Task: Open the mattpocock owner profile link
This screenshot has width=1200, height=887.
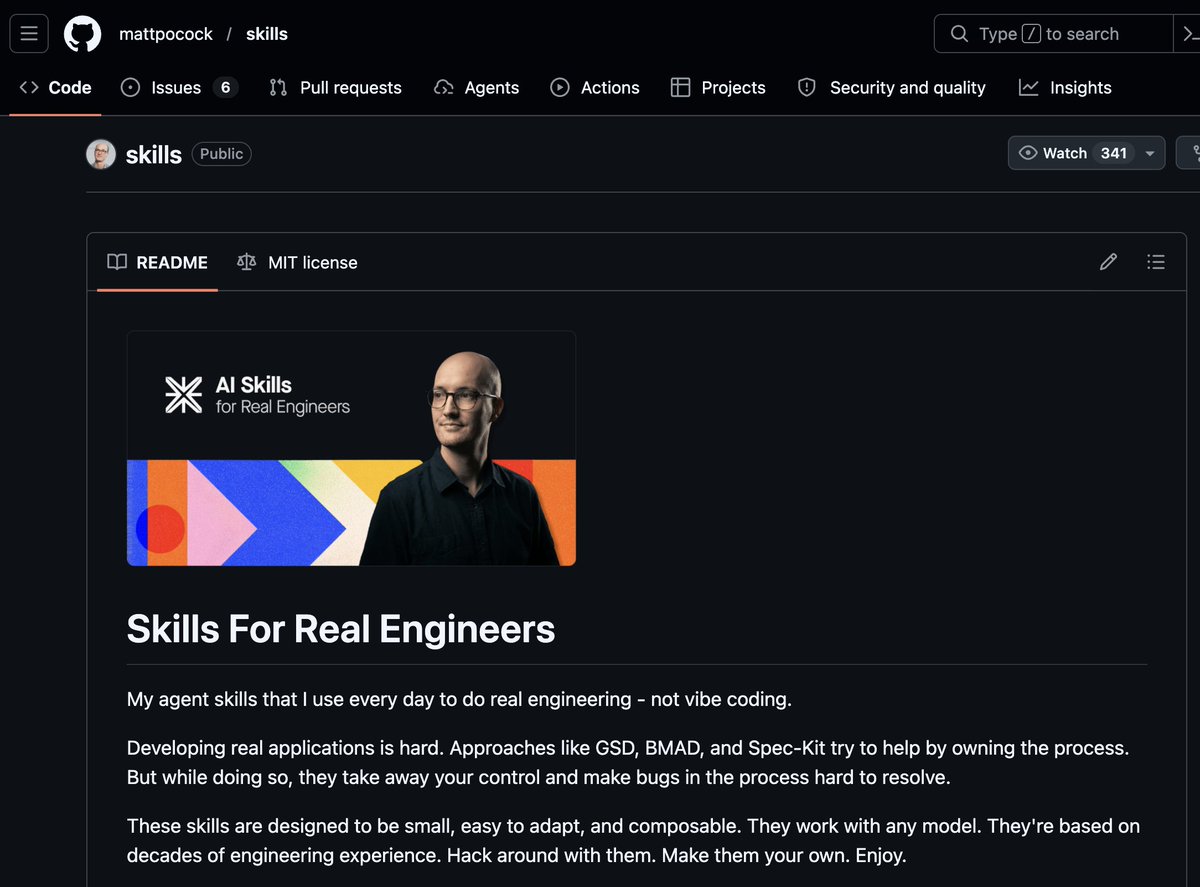Action: tap(166, 34)
